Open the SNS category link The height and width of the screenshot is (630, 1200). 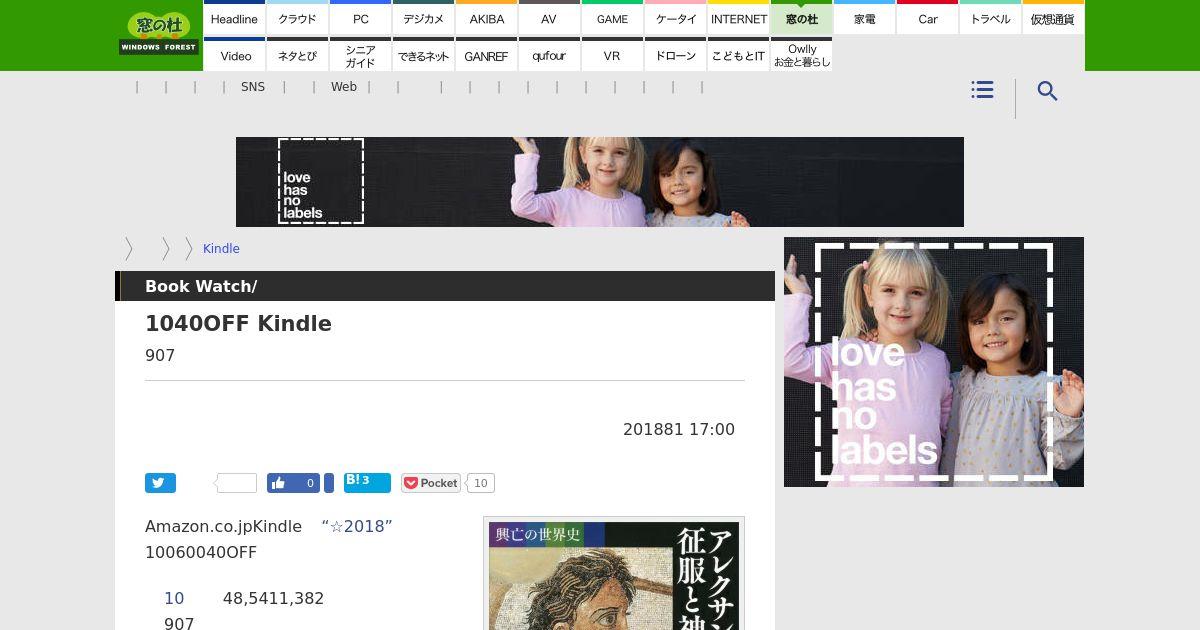coord(253,87)
